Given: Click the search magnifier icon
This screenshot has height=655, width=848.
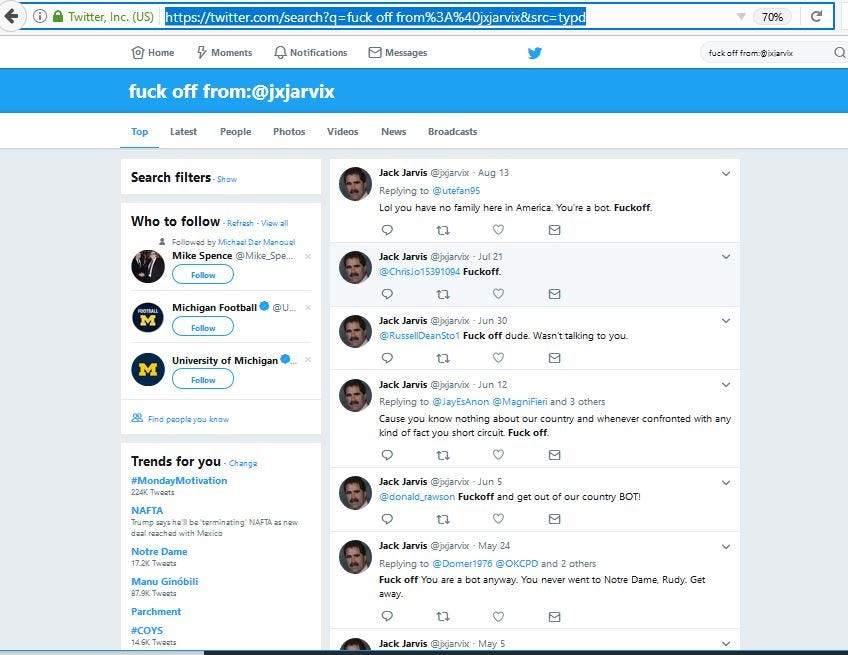Looking at the screenshot, I should coord(839,52).
